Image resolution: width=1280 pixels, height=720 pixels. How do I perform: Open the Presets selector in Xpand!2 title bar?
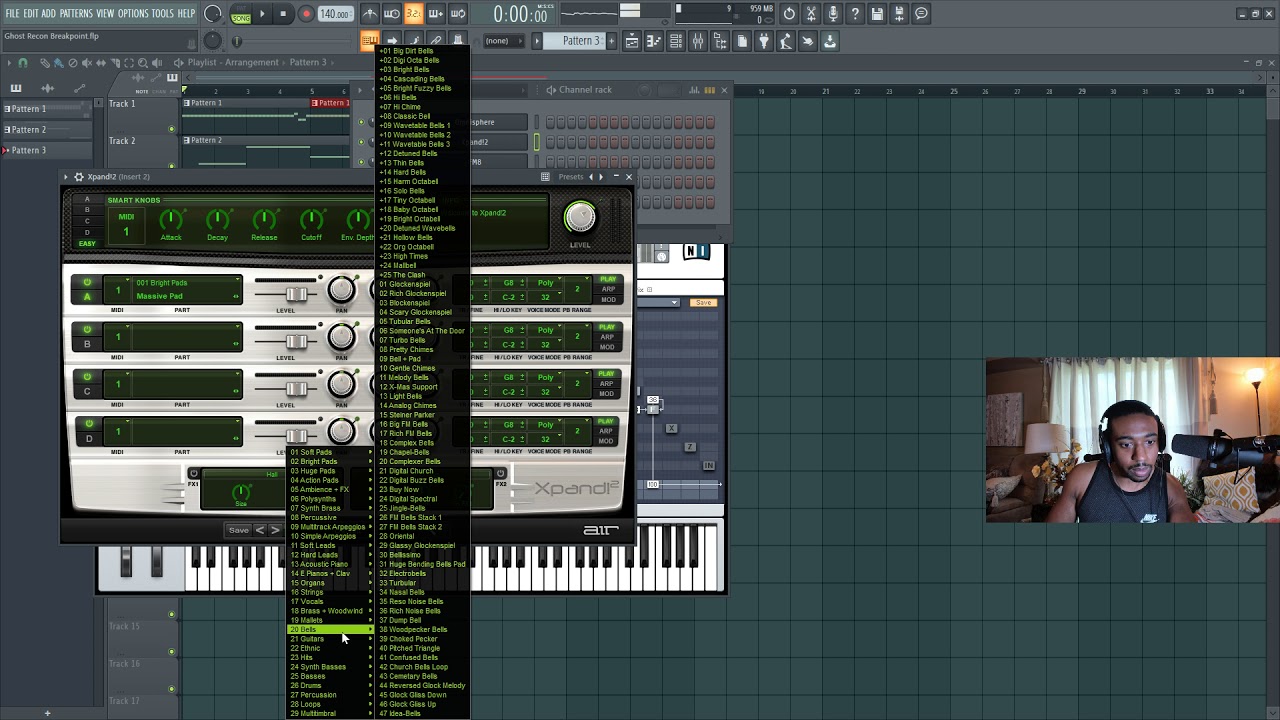571,177
